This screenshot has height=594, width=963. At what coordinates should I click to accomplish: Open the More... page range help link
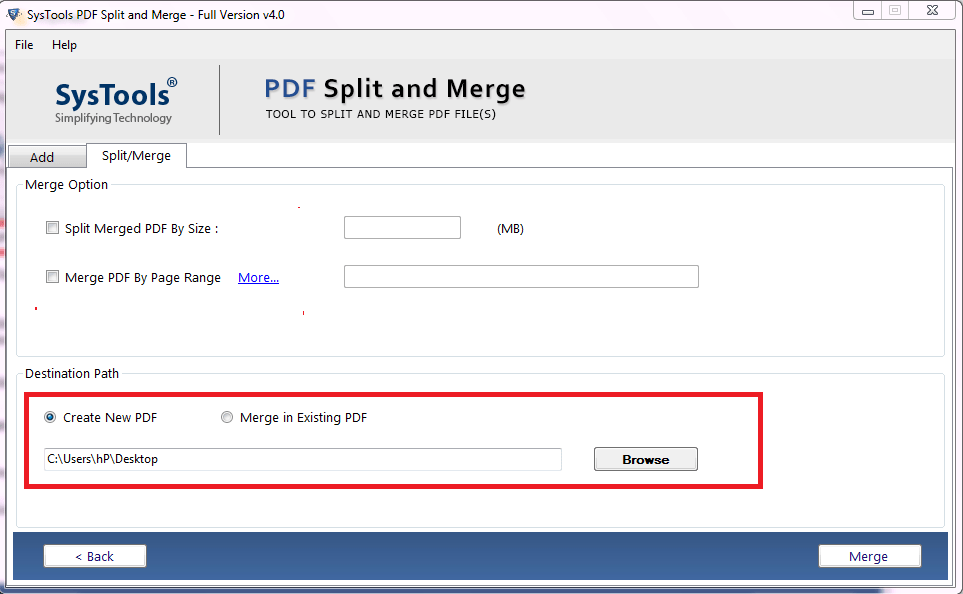coord(258,277)
